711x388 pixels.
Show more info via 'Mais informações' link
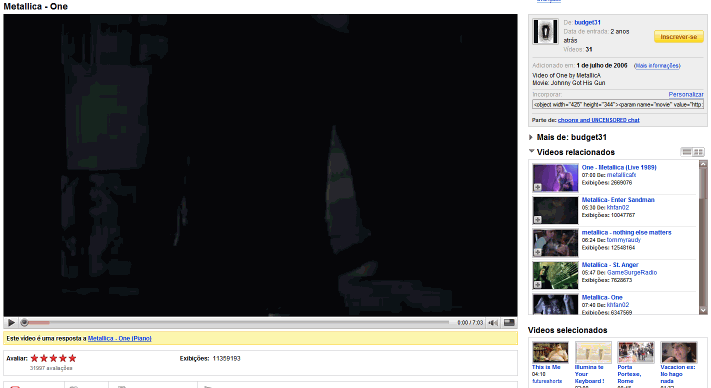[657, 66]
